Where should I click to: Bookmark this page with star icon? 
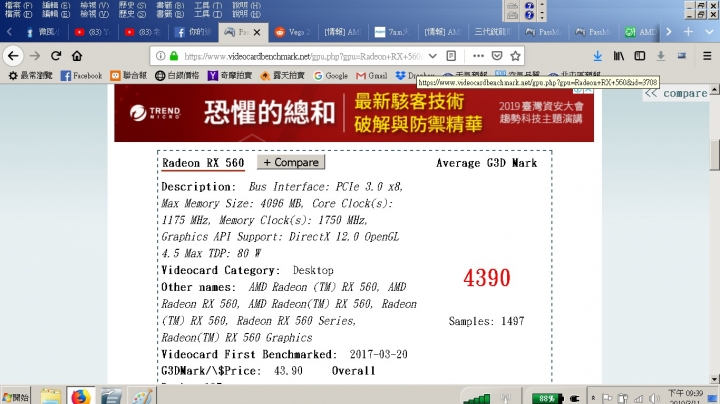click(x=515, y=56)
